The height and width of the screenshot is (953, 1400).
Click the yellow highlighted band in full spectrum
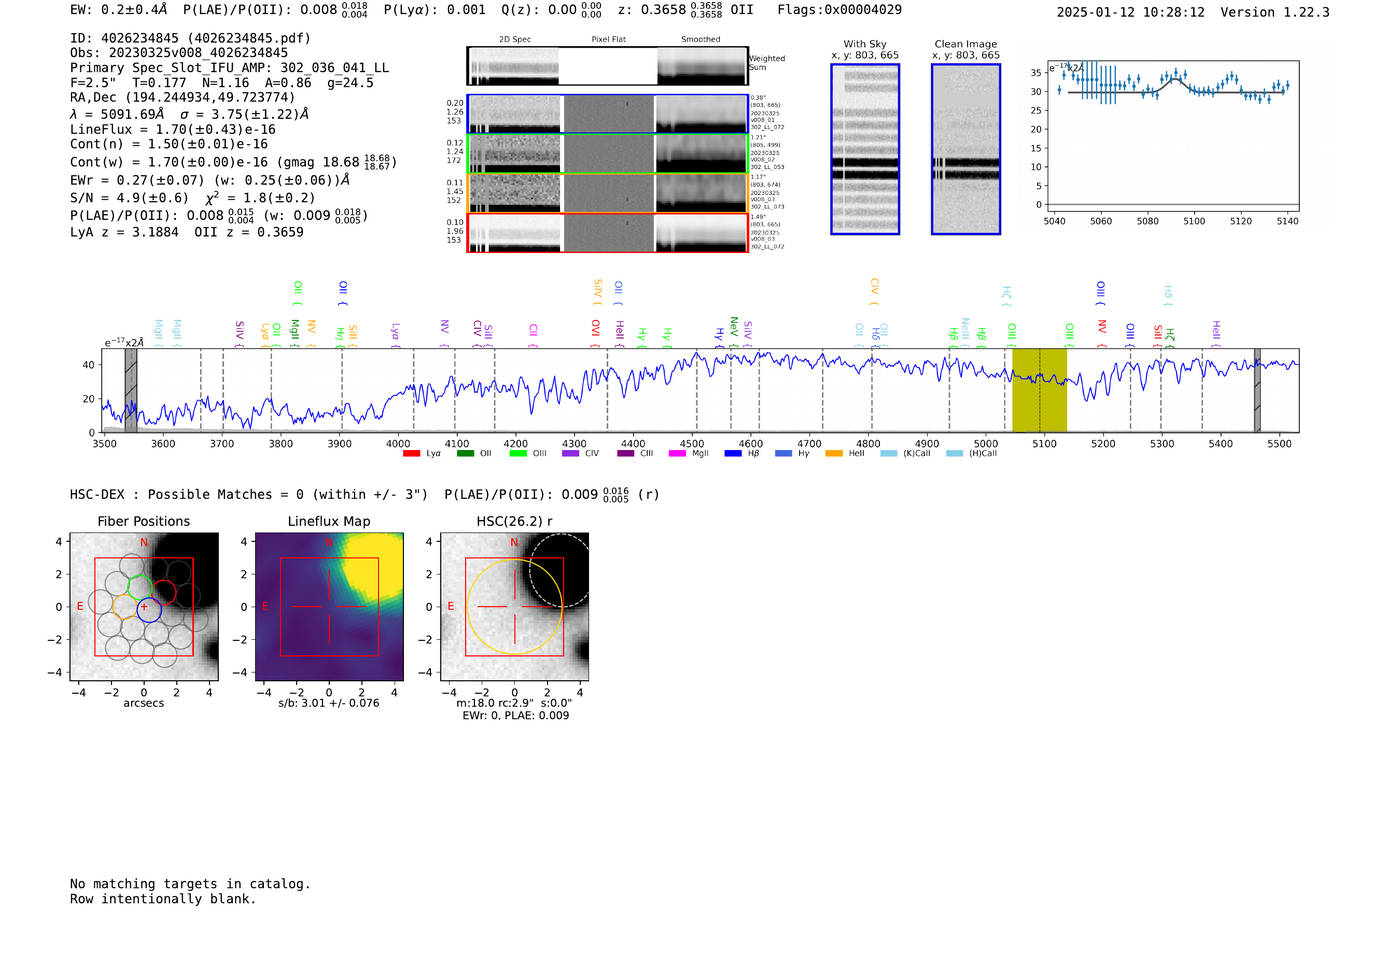tap(1039, 391)
